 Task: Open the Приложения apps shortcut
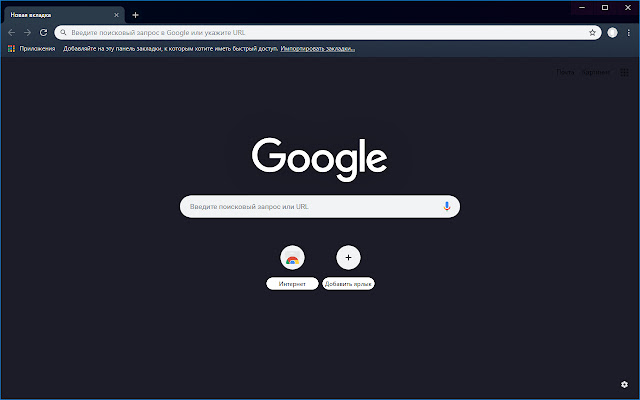31,49
